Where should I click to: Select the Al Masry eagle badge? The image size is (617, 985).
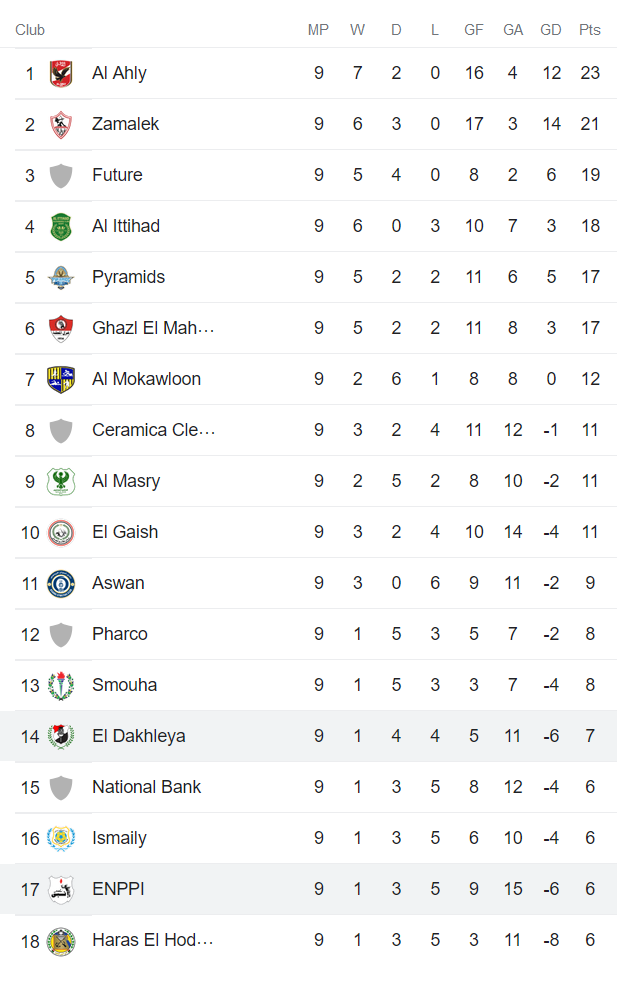(x=60, y=480)
